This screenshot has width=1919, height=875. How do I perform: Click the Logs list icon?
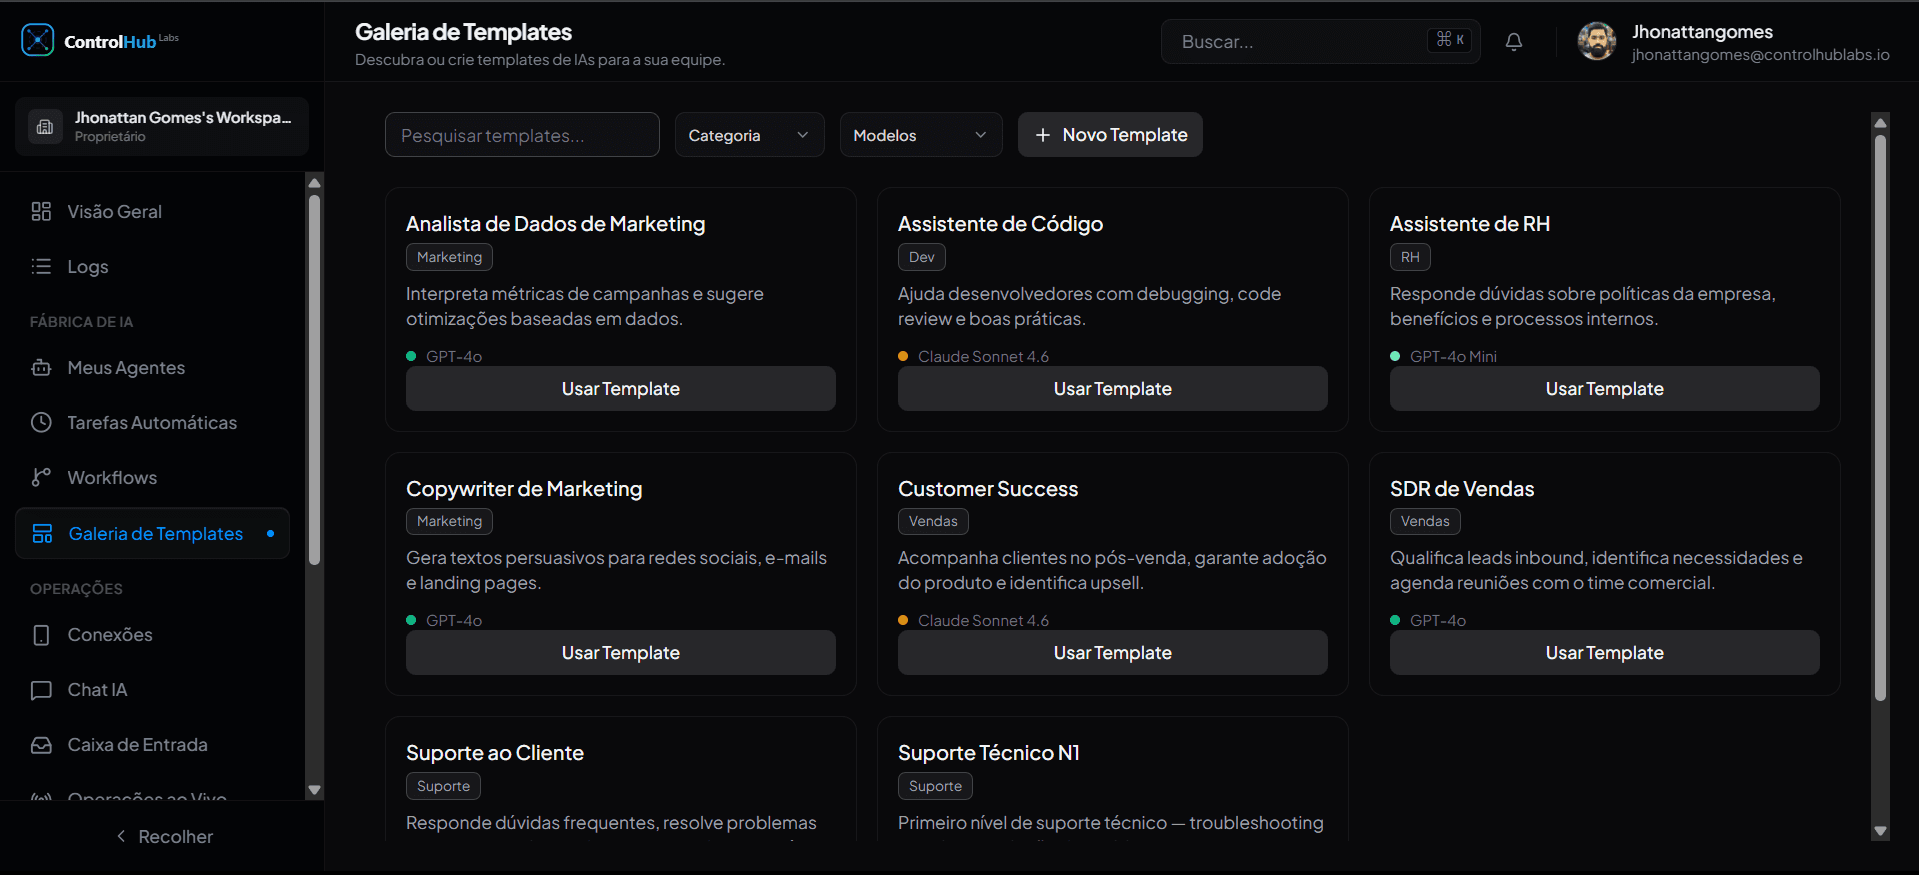tap(41, 266)
